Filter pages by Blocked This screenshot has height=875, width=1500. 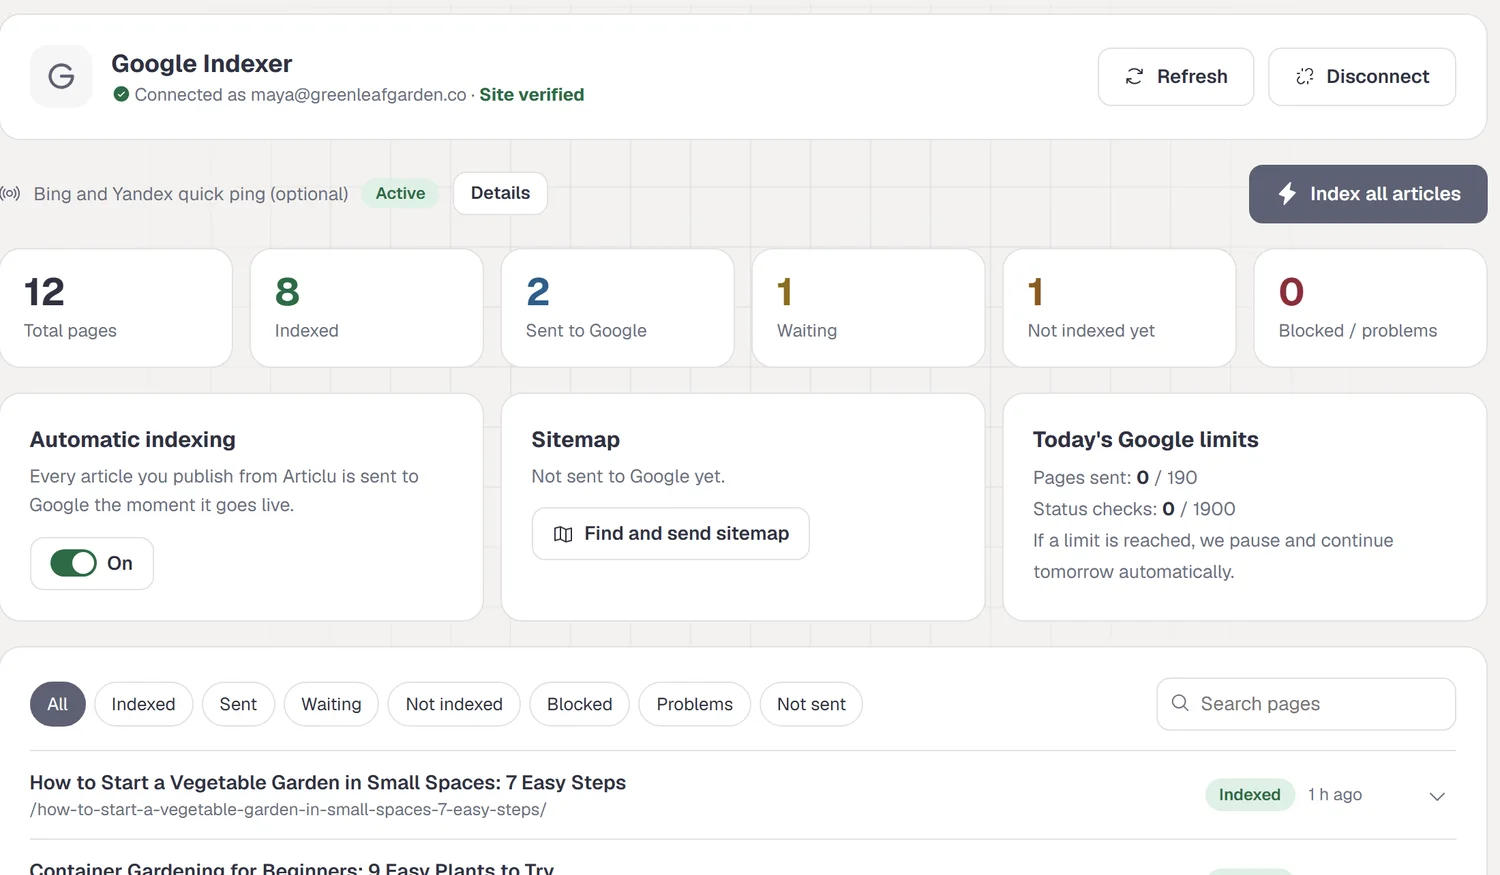tap(579, 704)
